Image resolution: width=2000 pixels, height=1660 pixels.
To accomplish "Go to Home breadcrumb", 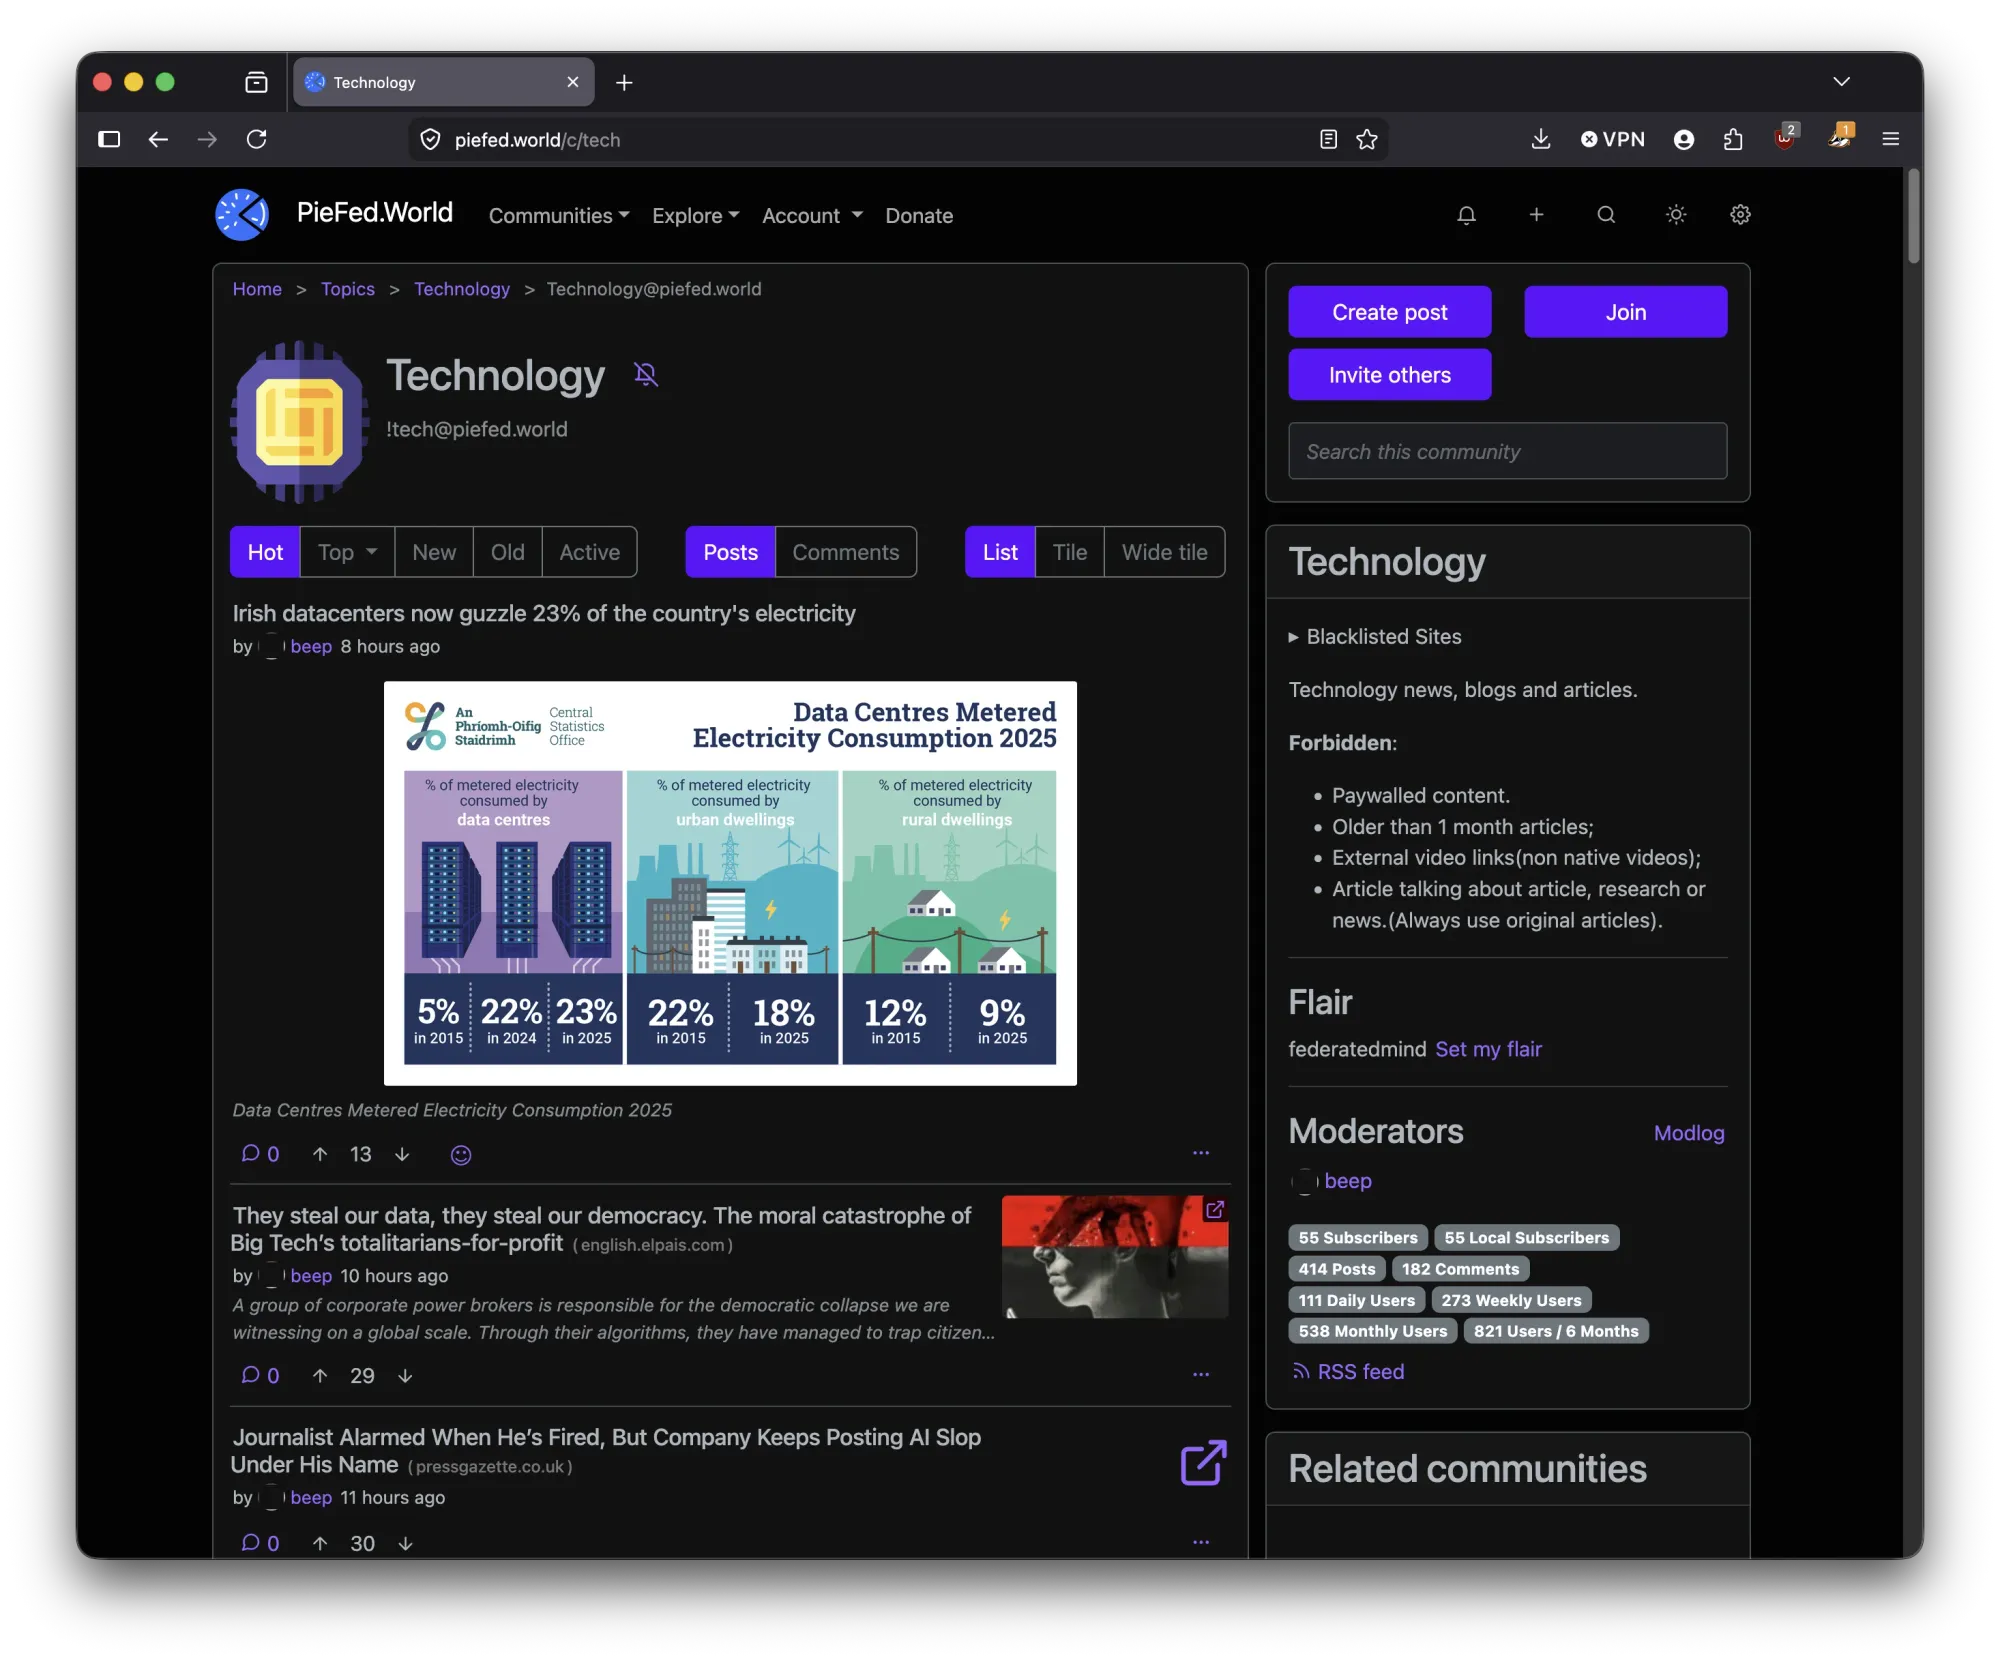I will point(257,289).
